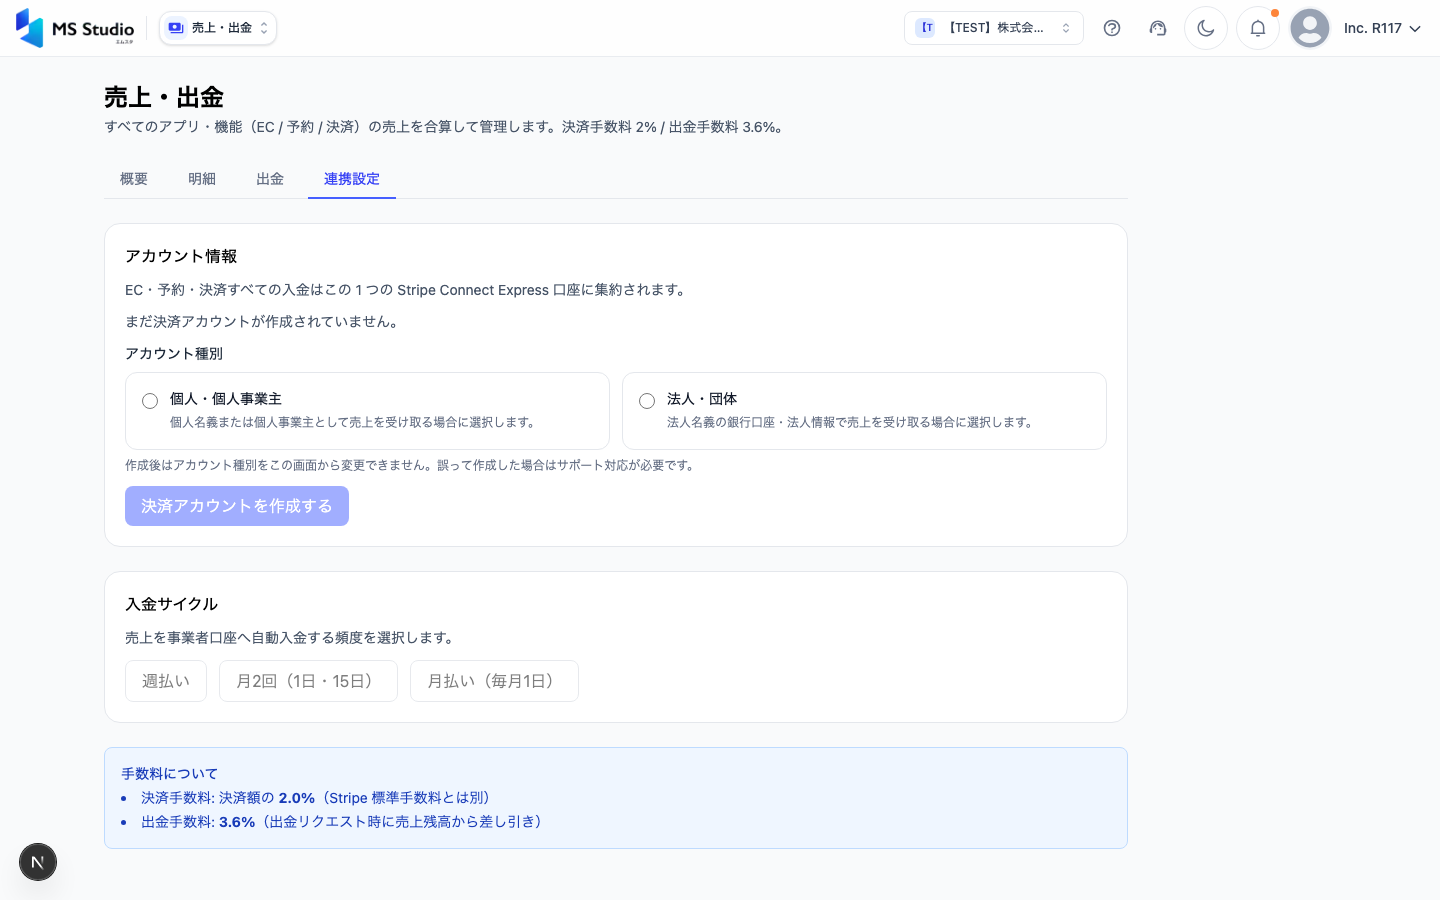
Task: Expand the Inc. R117 account menu
Action: click(1382, 28)
